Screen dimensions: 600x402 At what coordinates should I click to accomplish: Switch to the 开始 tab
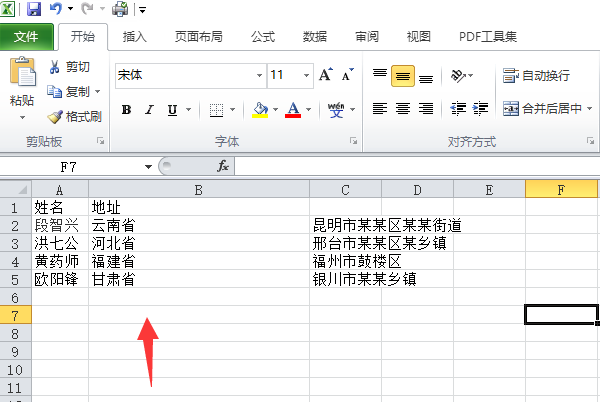[83, 37]
